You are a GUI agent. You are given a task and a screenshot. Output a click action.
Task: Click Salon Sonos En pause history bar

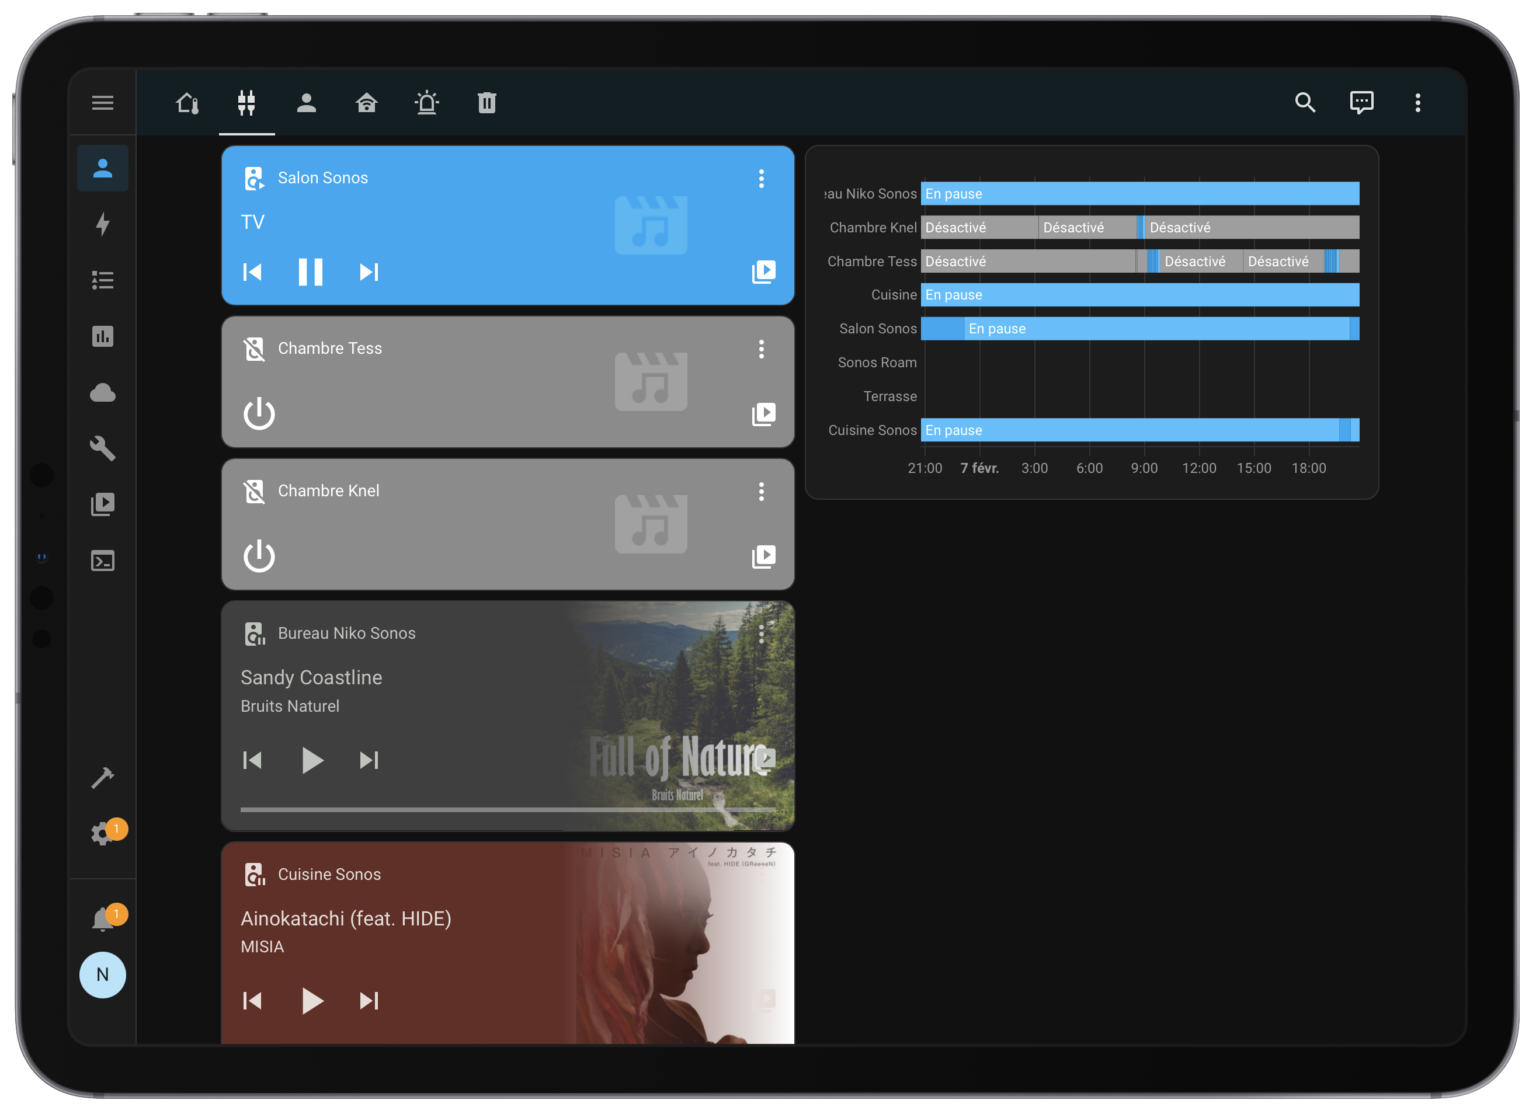click(x=1156, y=328)
